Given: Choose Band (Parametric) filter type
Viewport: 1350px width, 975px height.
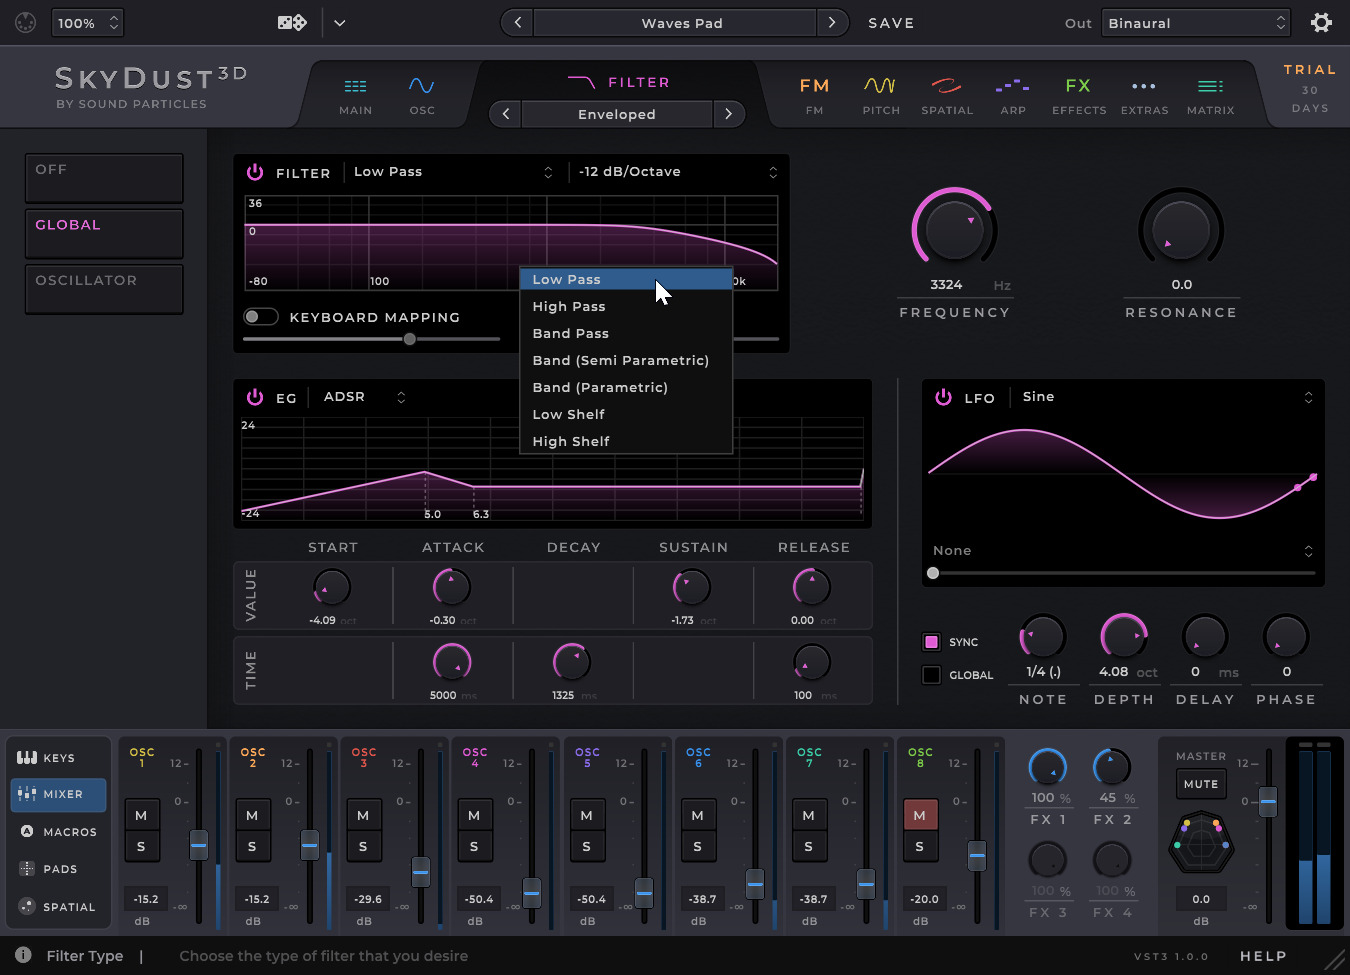Looking at the screenshot, I should (x=626, y=387).
